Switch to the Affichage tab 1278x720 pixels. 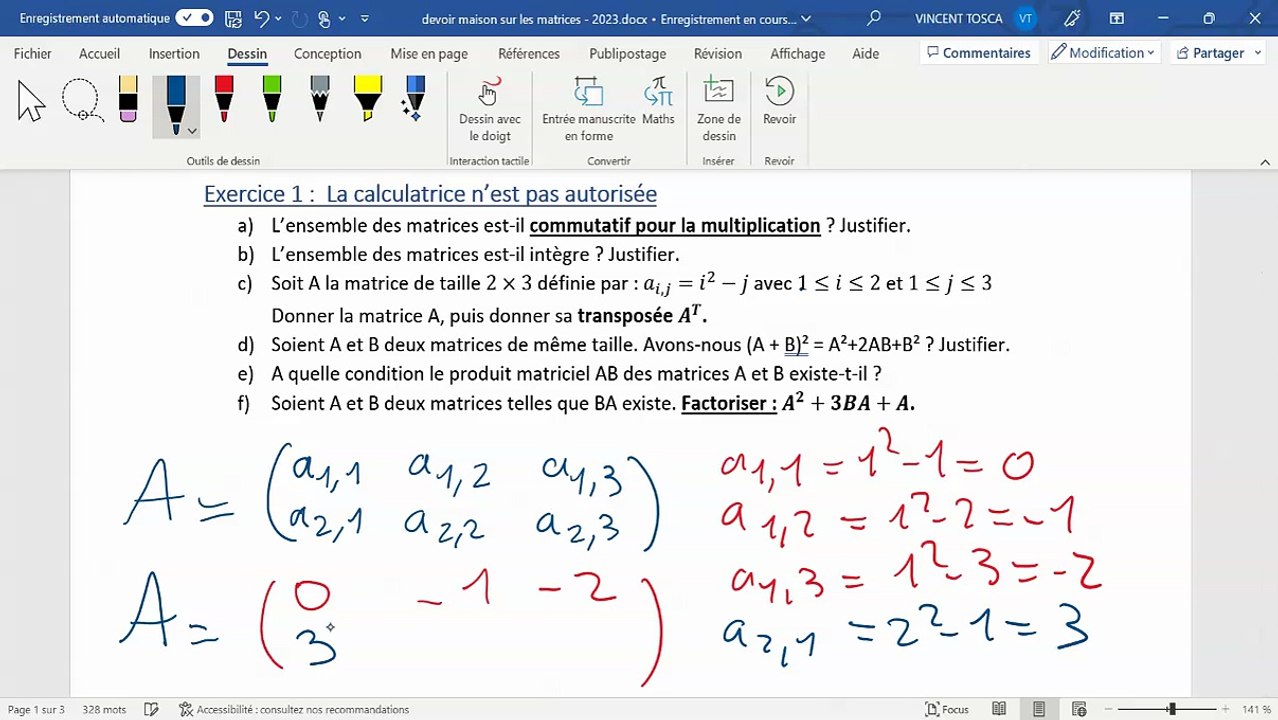pos(798,54)
